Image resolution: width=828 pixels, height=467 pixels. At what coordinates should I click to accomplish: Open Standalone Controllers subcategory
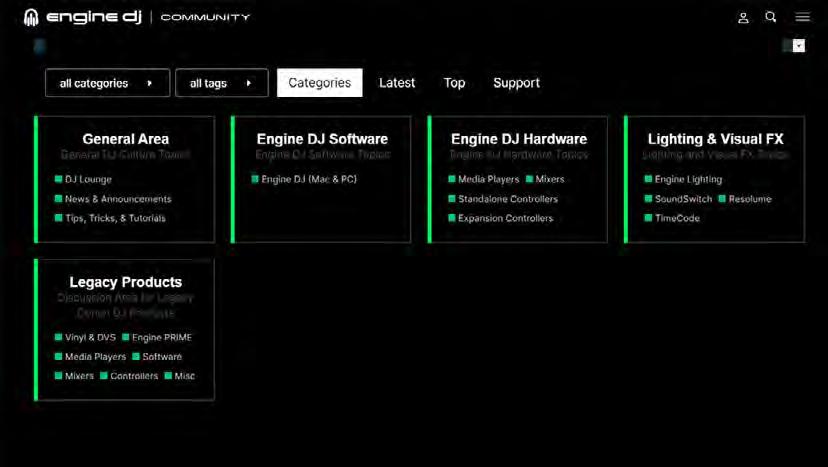[503, 199]
